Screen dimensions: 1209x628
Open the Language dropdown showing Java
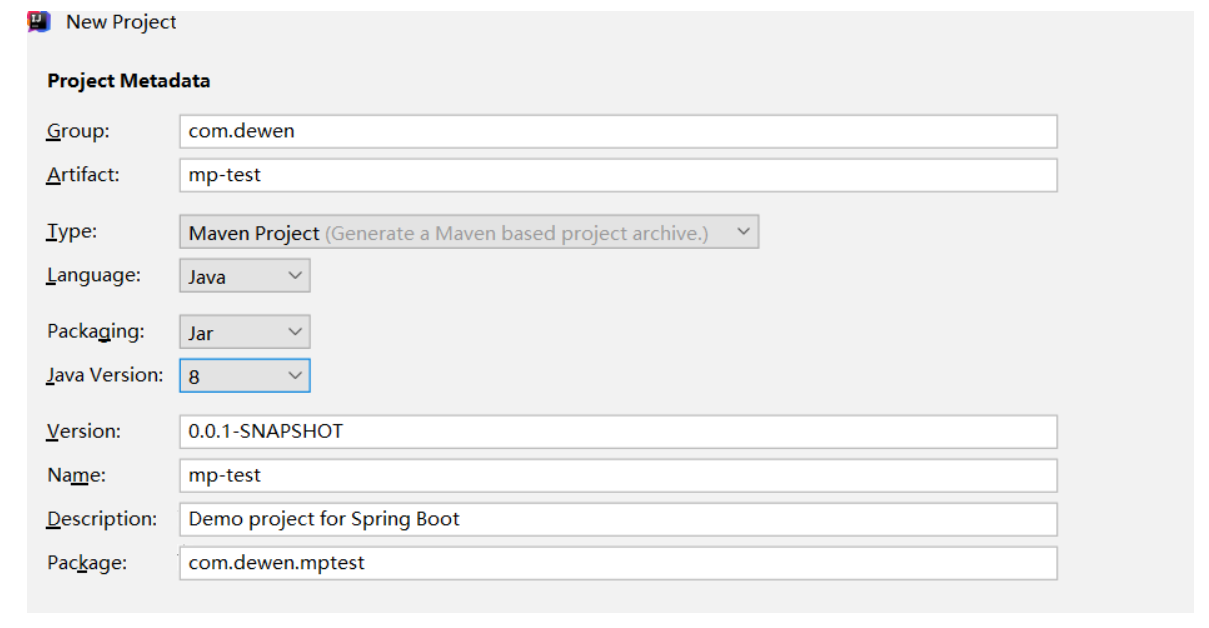244,276
